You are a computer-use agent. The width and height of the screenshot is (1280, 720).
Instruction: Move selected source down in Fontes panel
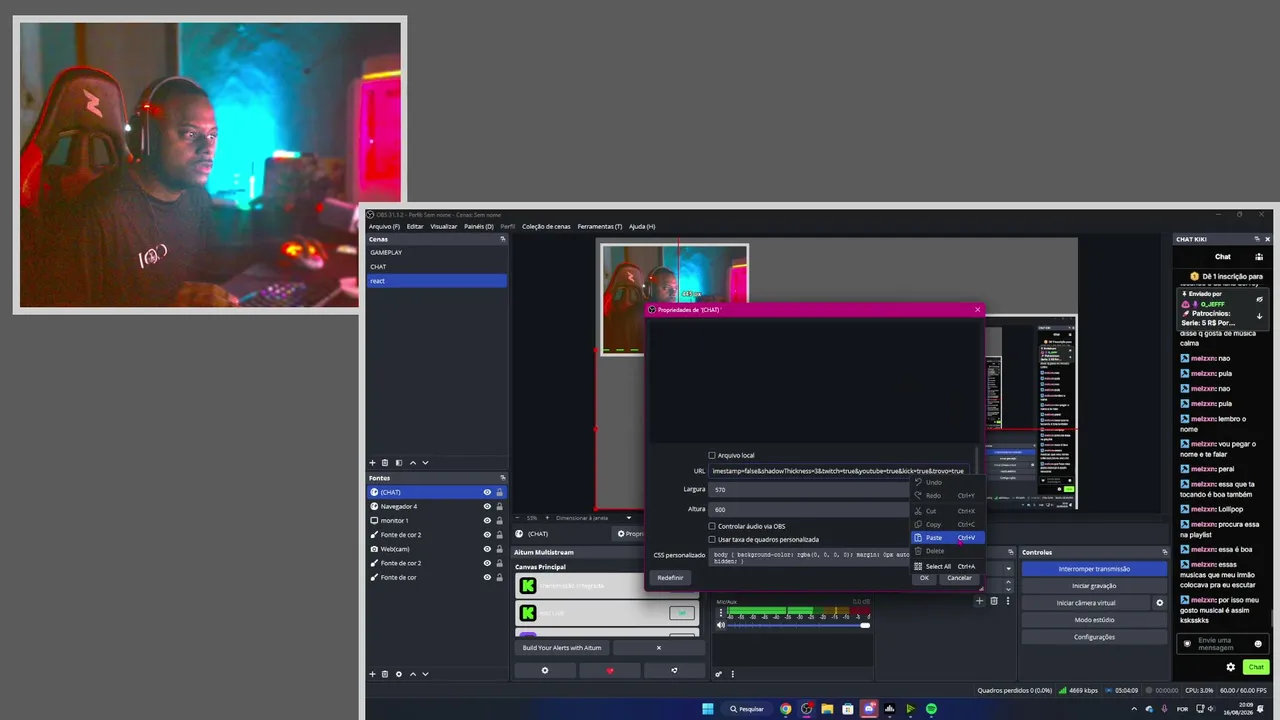(425, 674)
